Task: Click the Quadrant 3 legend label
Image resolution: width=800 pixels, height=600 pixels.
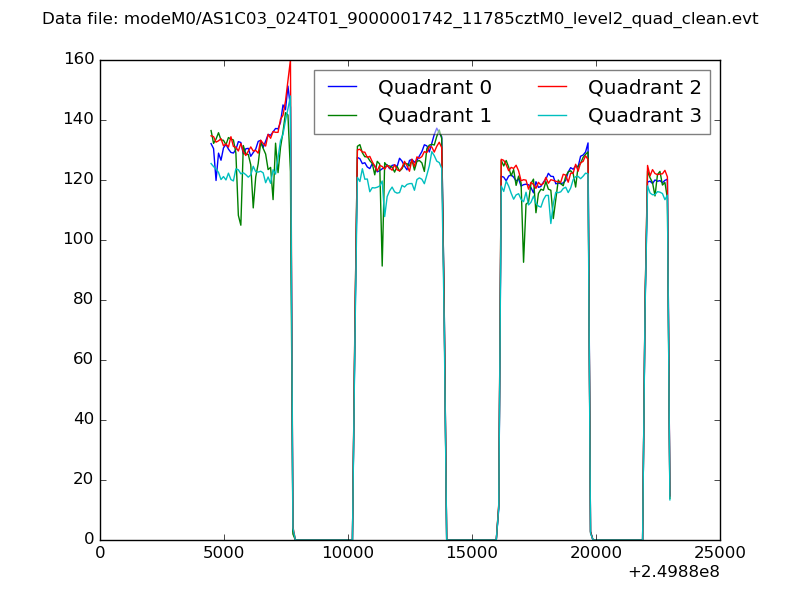Action: pyautogui.click(x=644, y=115)
